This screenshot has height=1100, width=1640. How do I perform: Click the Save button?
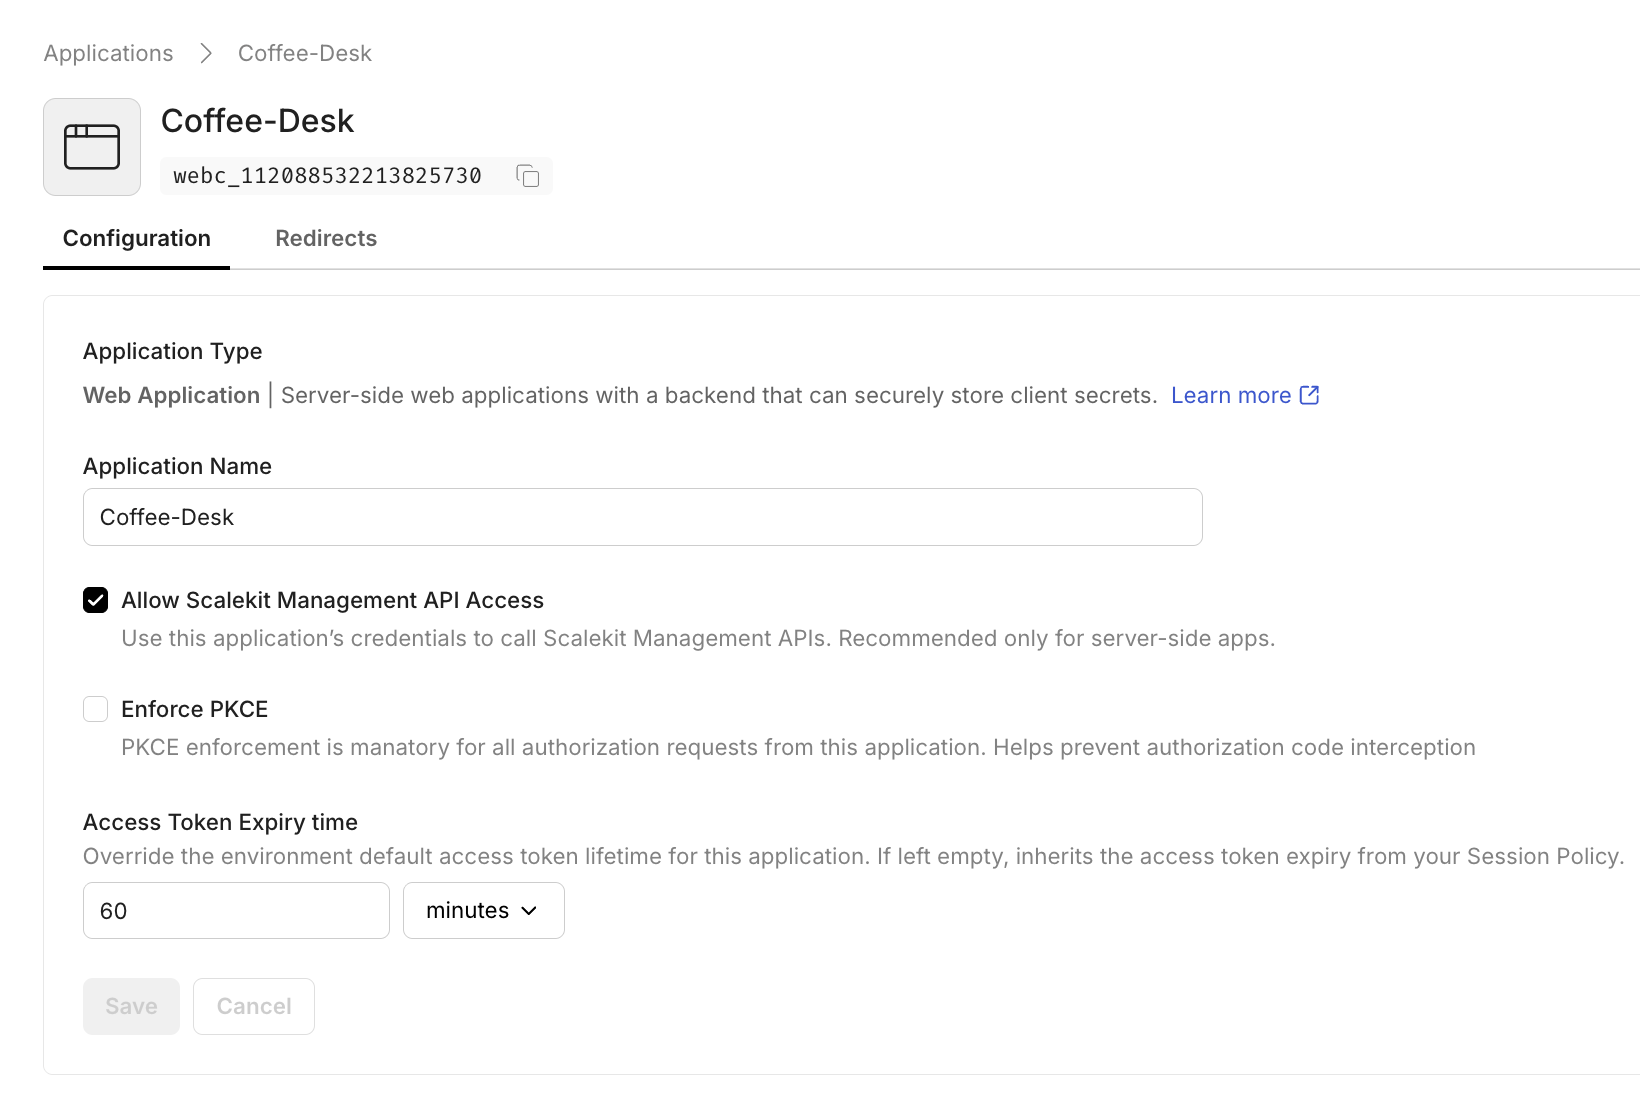click(131, 1006)
